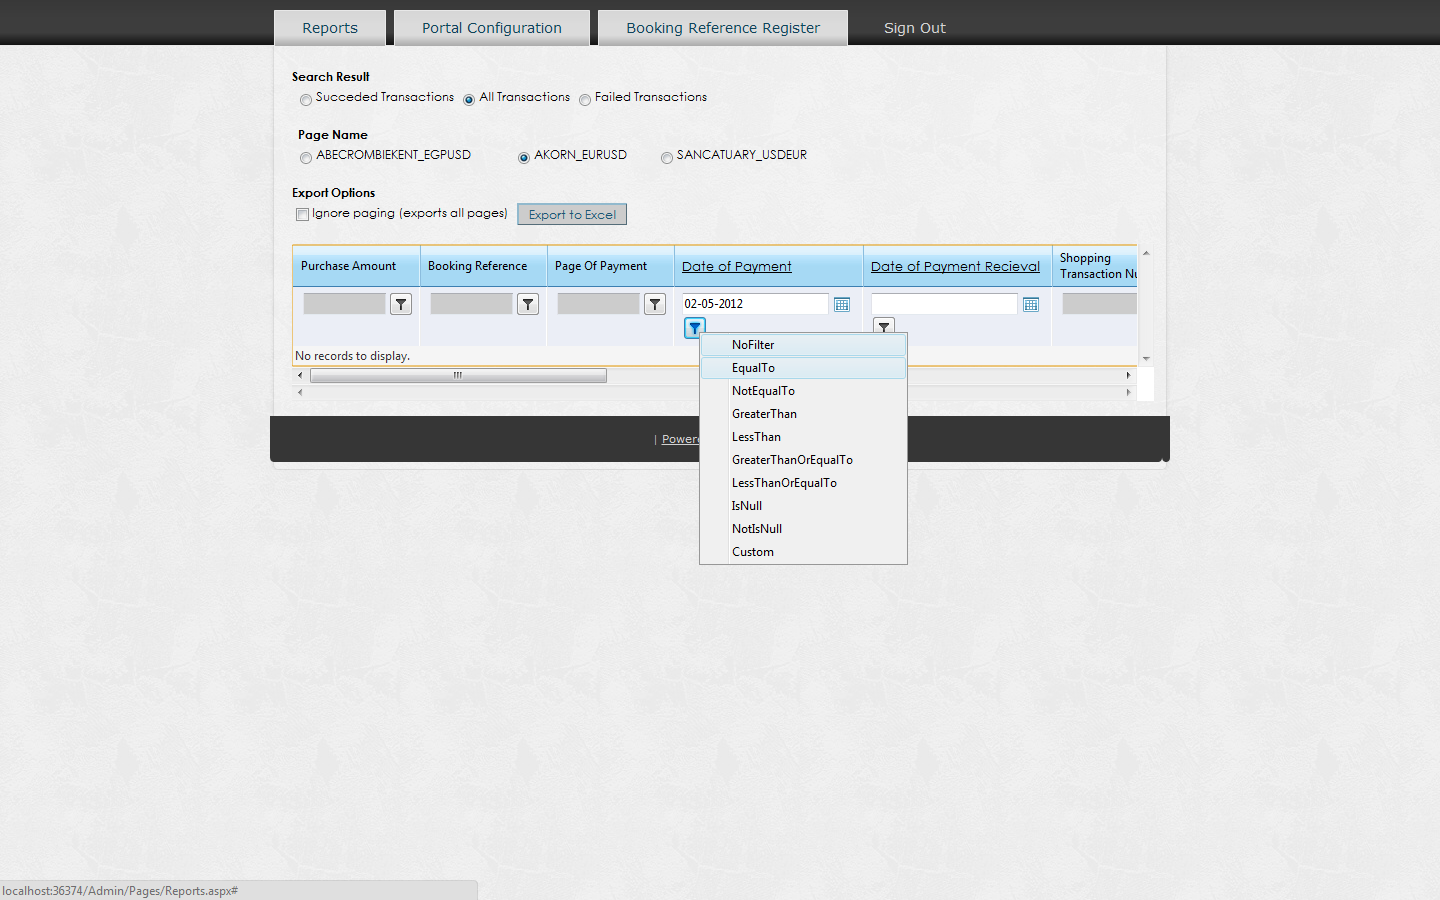Viewport: 1440px width, 900px height.
Task: Check Ignore paging exports all pages
Action: pyautogui.click(x=302, y=214)
